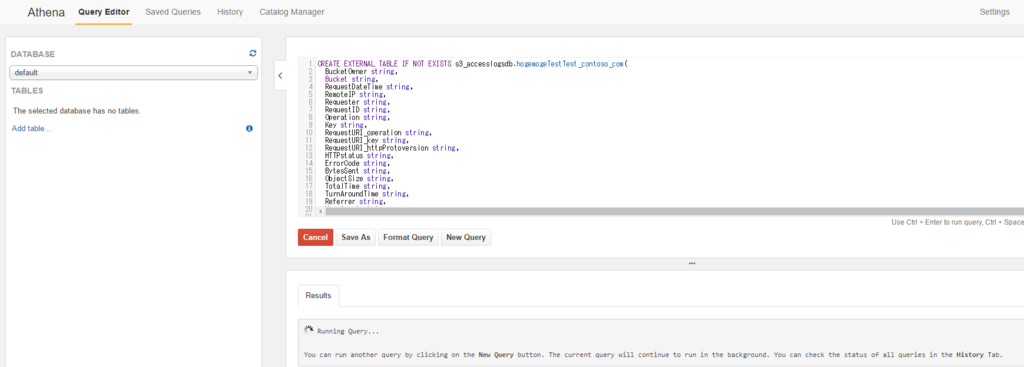Click the 'ObjectSize string,' line
The width and height of the screenshot is (1024, 367).
point(359,179)
